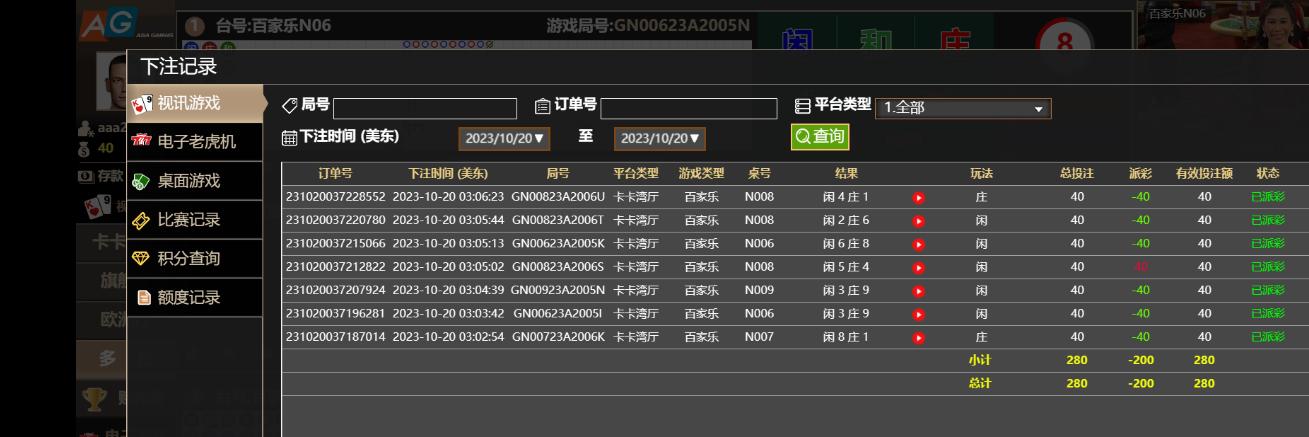The width and height of the screenshot is (1309, 437).
Task: Open the end date picker dropdown
Action: tap(659, 138)
